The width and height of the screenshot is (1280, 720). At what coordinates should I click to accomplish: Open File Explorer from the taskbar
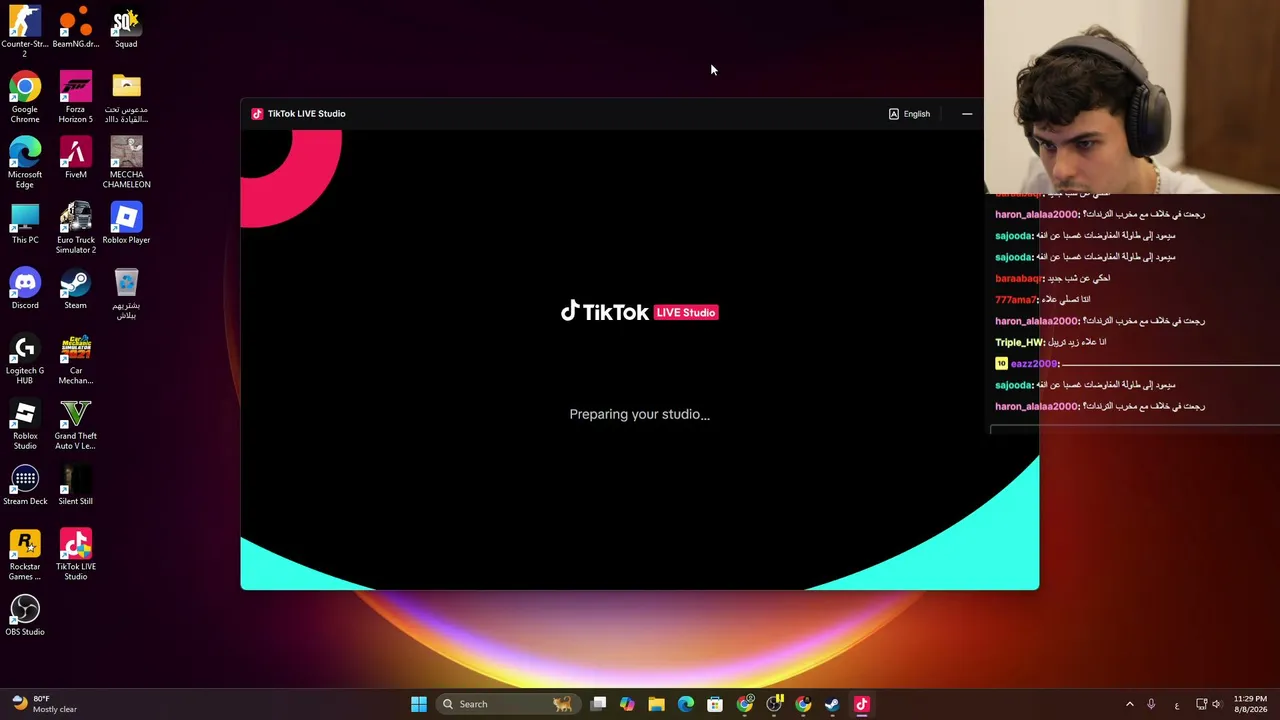pyautogui.click(x=656, y=704)
